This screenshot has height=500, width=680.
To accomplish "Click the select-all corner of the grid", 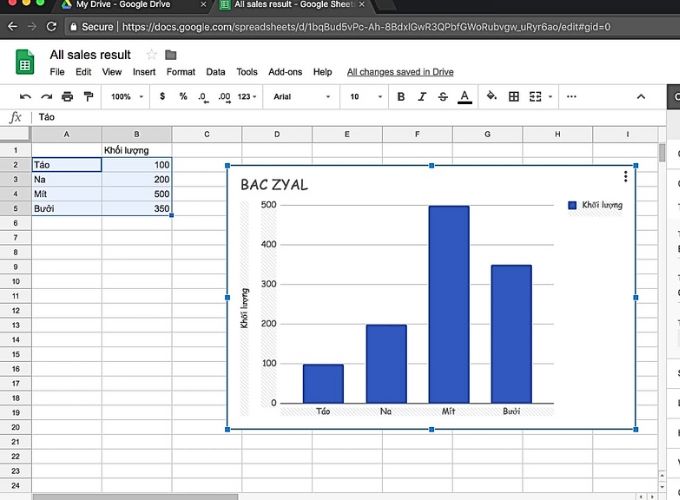I will pos(15,134).
